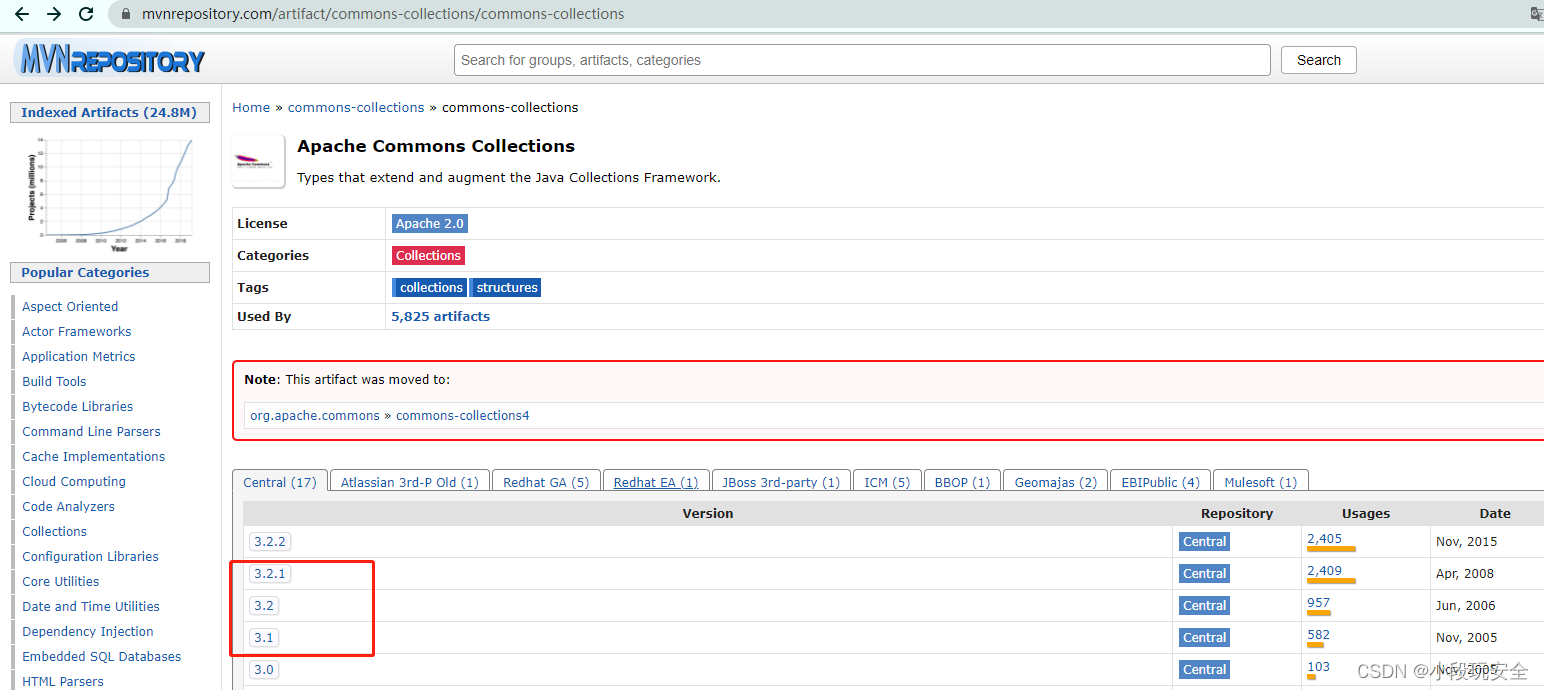Open the Command Line Parsers category
Image resolution: width=1544 pixels, height=690 pixels.
pos(91,431)
